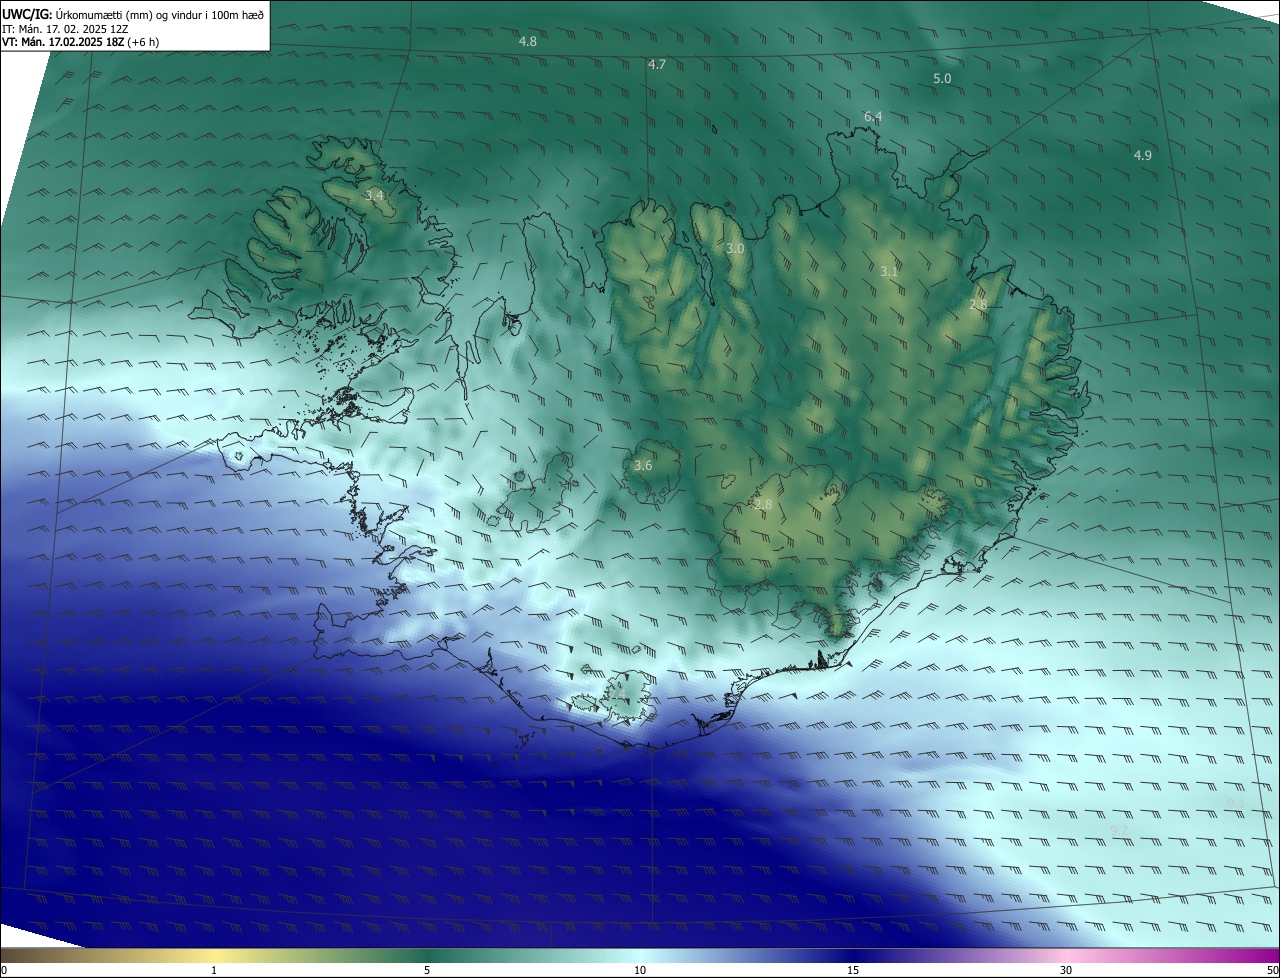This screenshot has width=1280, height=978.
Task: Click the "Úrkomumætti (mm) og vindur" heading text
Action: (129, 14)
